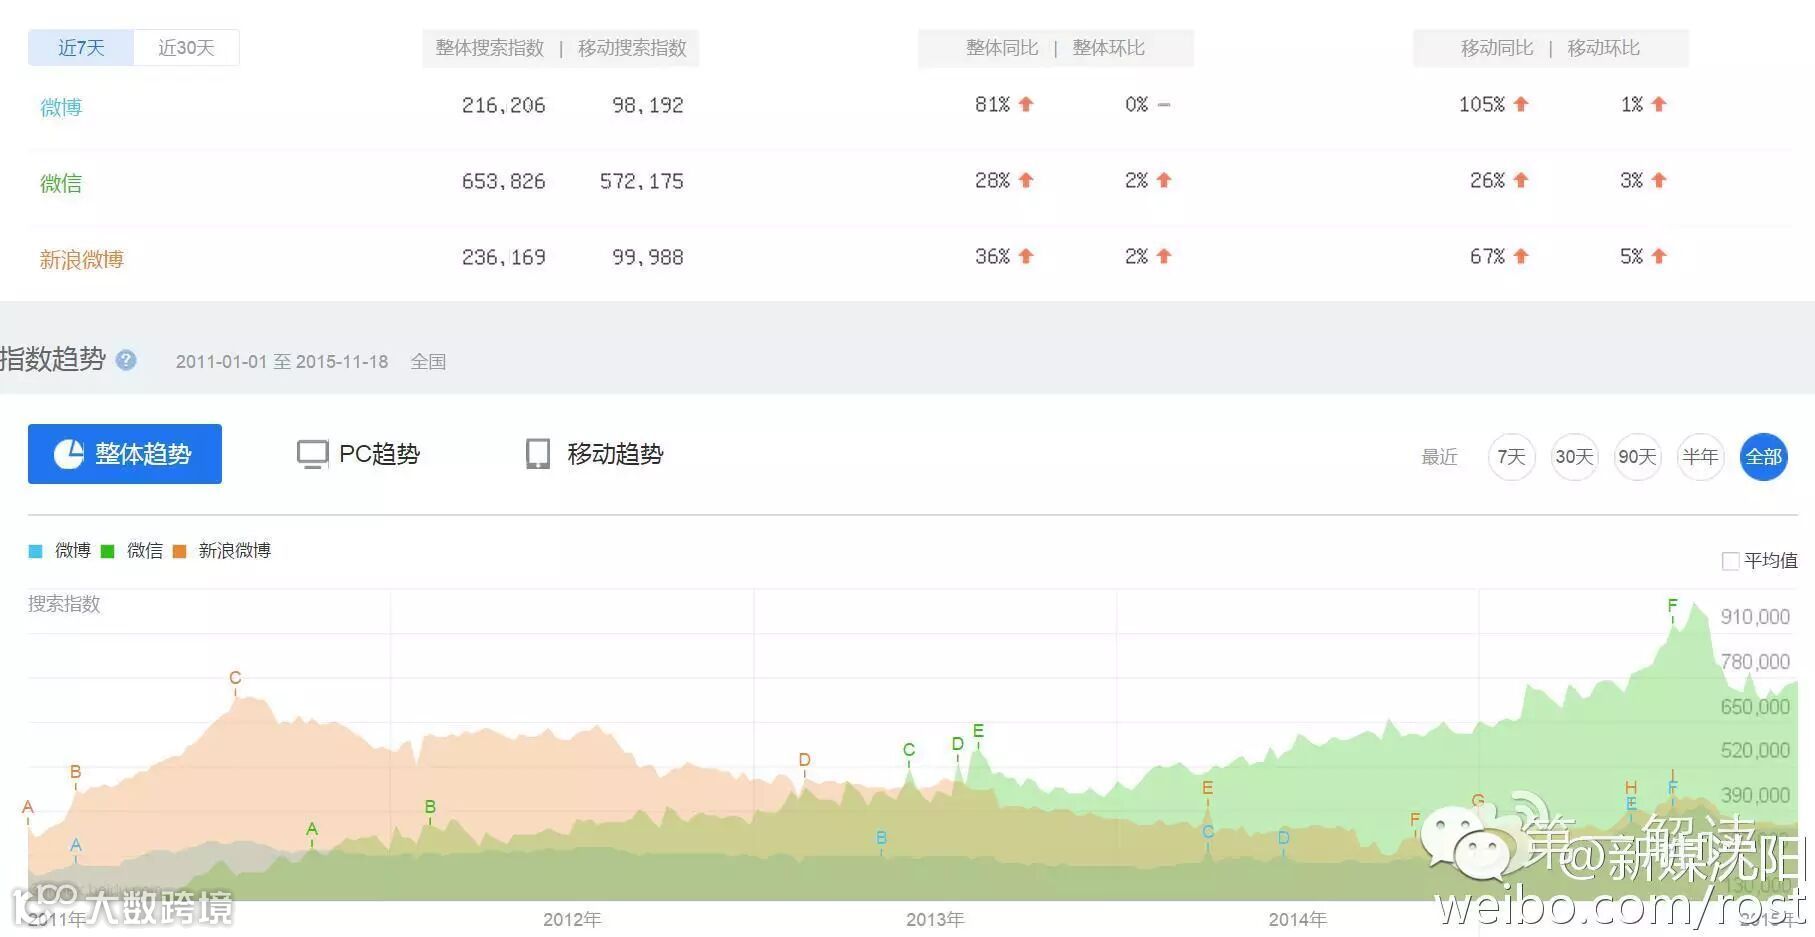
Task: Click the green 微信 legend swatch
Action: 107,551
